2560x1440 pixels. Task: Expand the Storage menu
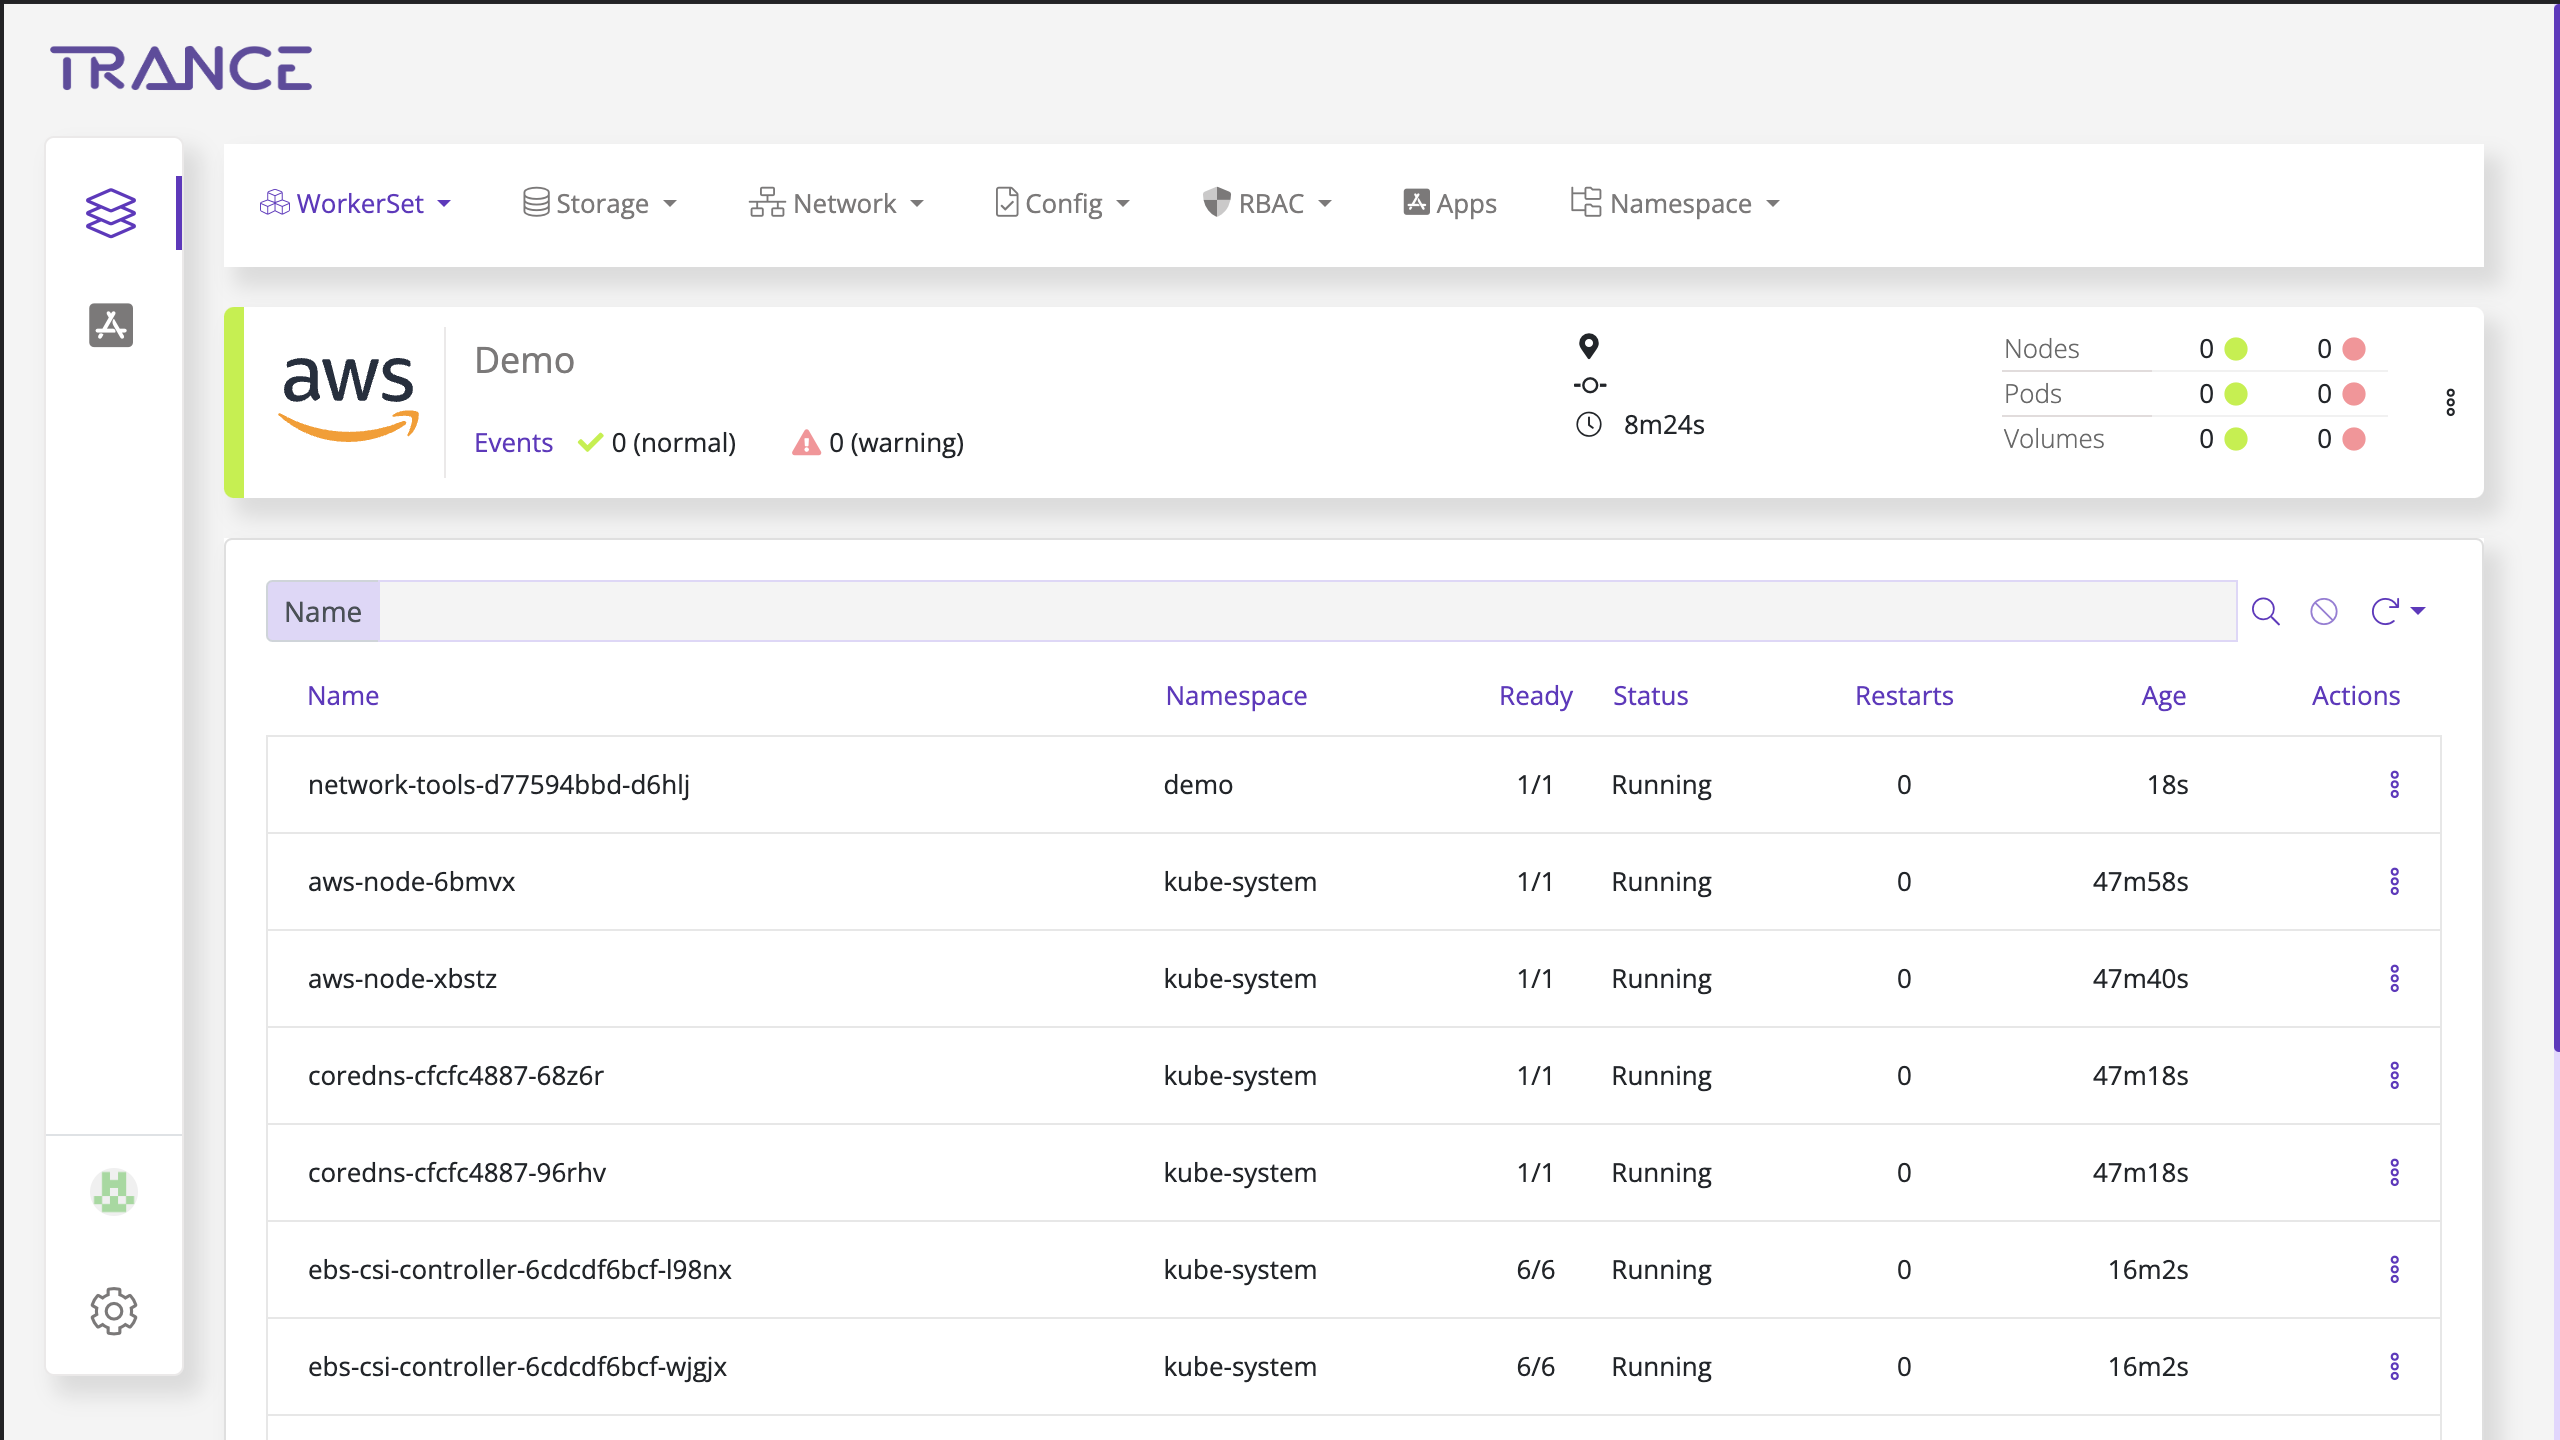pyautogui.click(x=600, y=204)
